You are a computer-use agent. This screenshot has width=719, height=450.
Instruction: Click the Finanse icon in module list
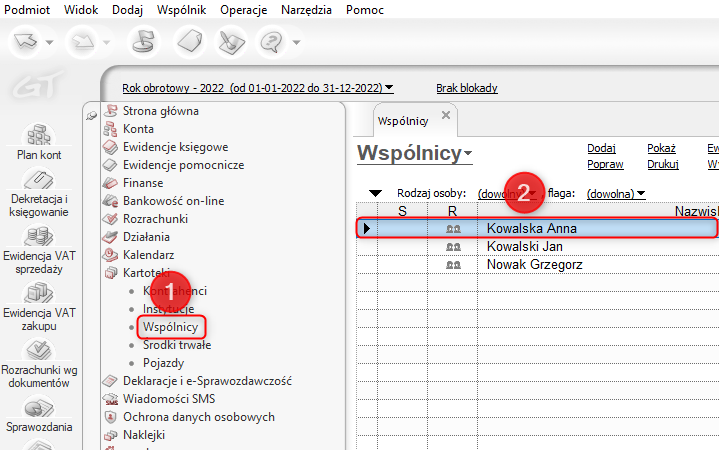point(110,183)
